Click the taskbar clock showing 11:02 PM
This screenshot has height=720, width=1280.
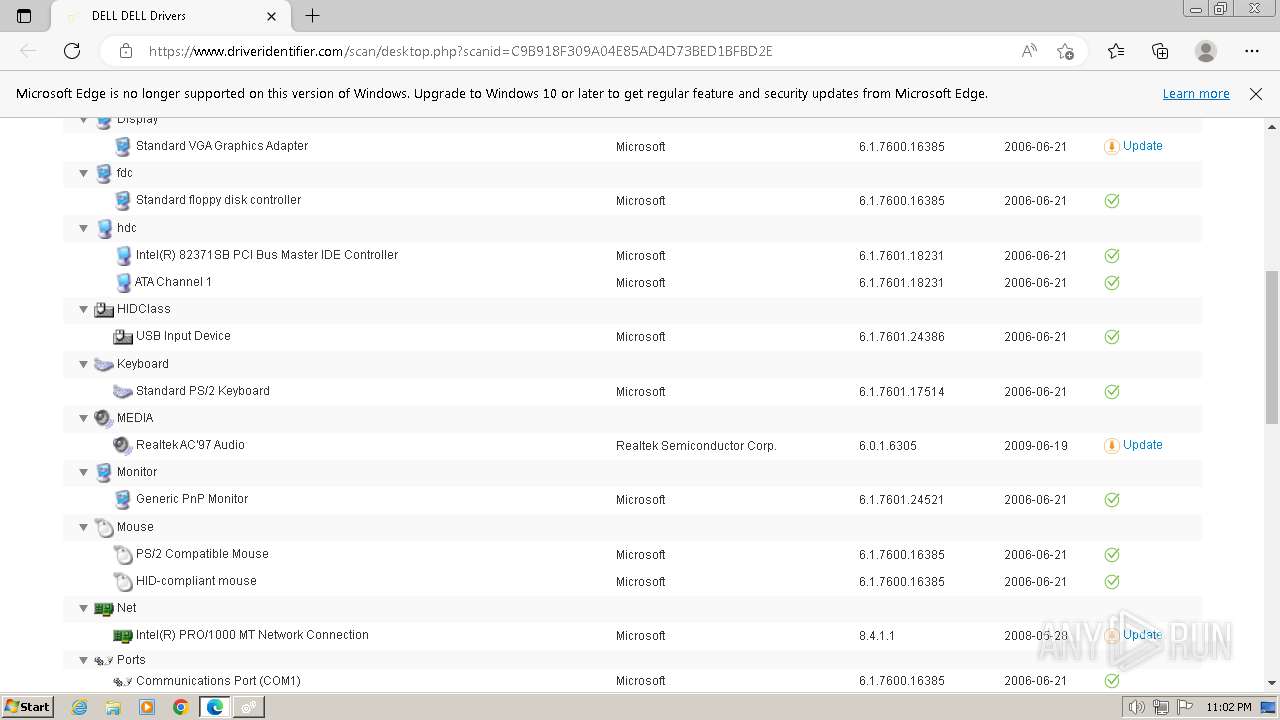(x=1229, y=707)
